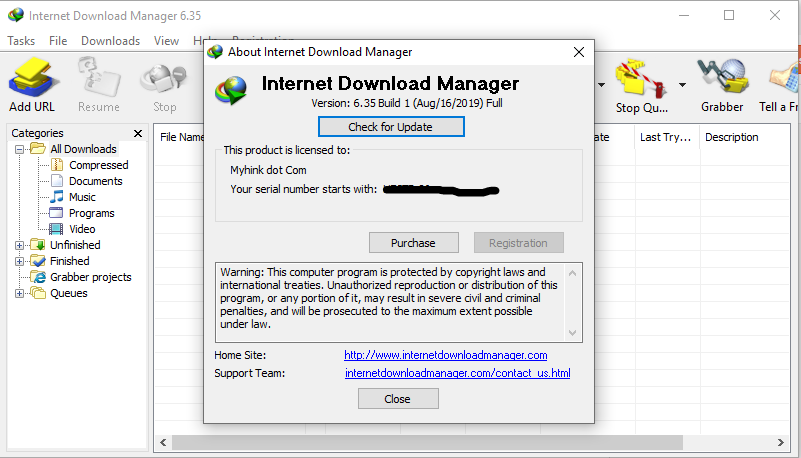
Task: Expand the Finished tree node
Action: tap(19, 261)
